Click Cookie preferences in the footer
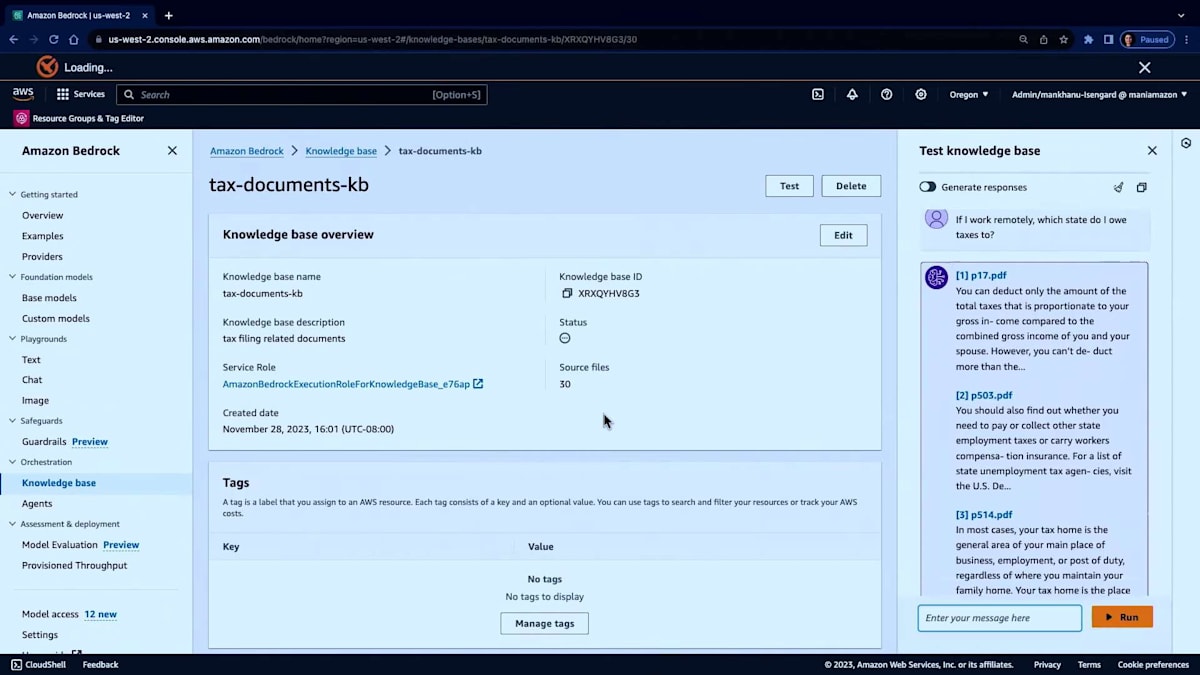The height and width of the screenshot is (675, 1200). (1153, 664)
